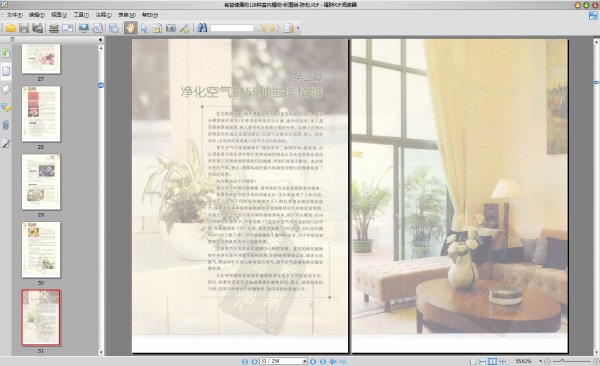Image resolution: width=600 pixels, height=366 pixels.
Task: Click the previous view blue arrow
Action: (x=333, y=361)
